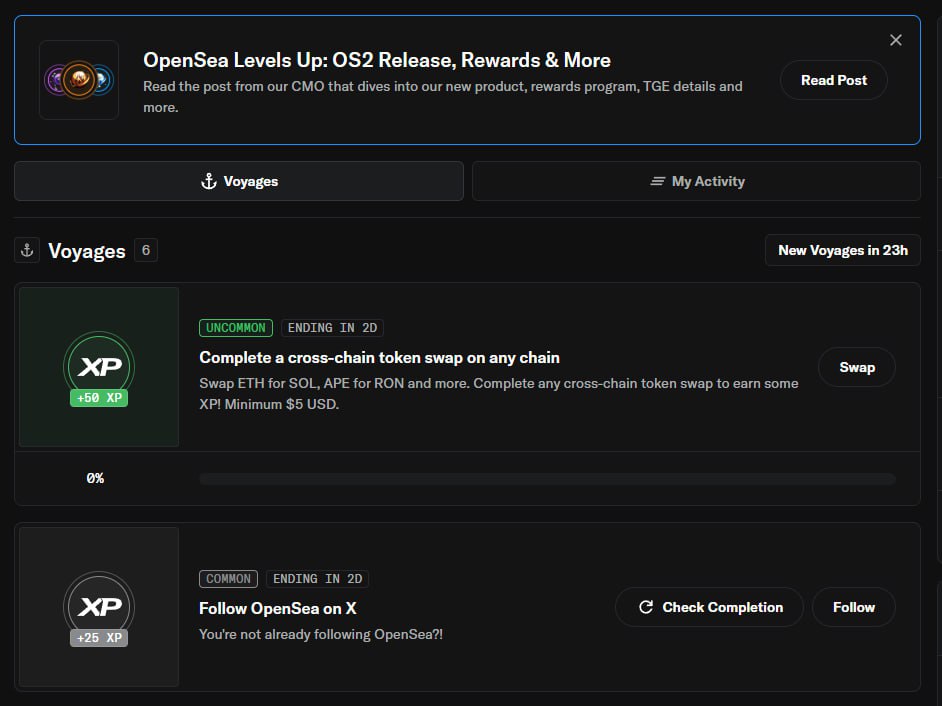Click the 'OpenSea Levels Up' banner headline
This screenshot has width=942, height=706.
point(377,60)
